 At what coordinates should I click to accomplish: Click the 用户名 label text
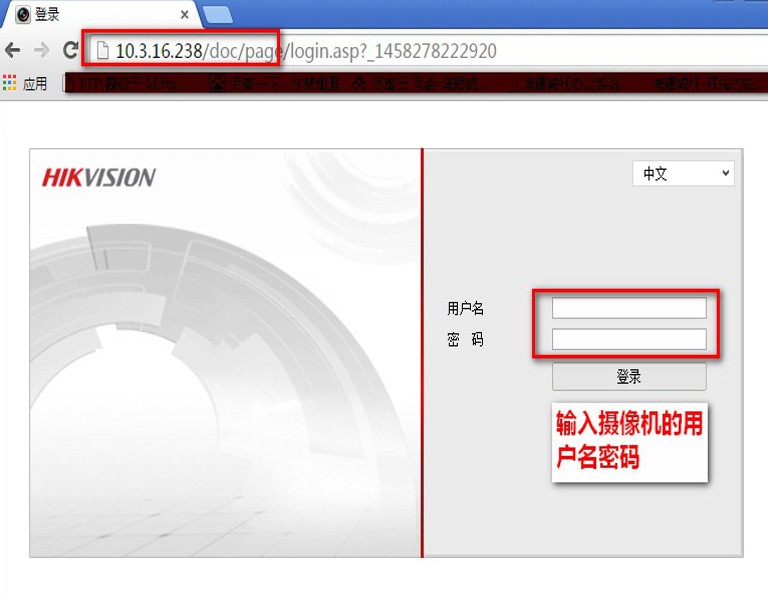[x=465, y=308]
